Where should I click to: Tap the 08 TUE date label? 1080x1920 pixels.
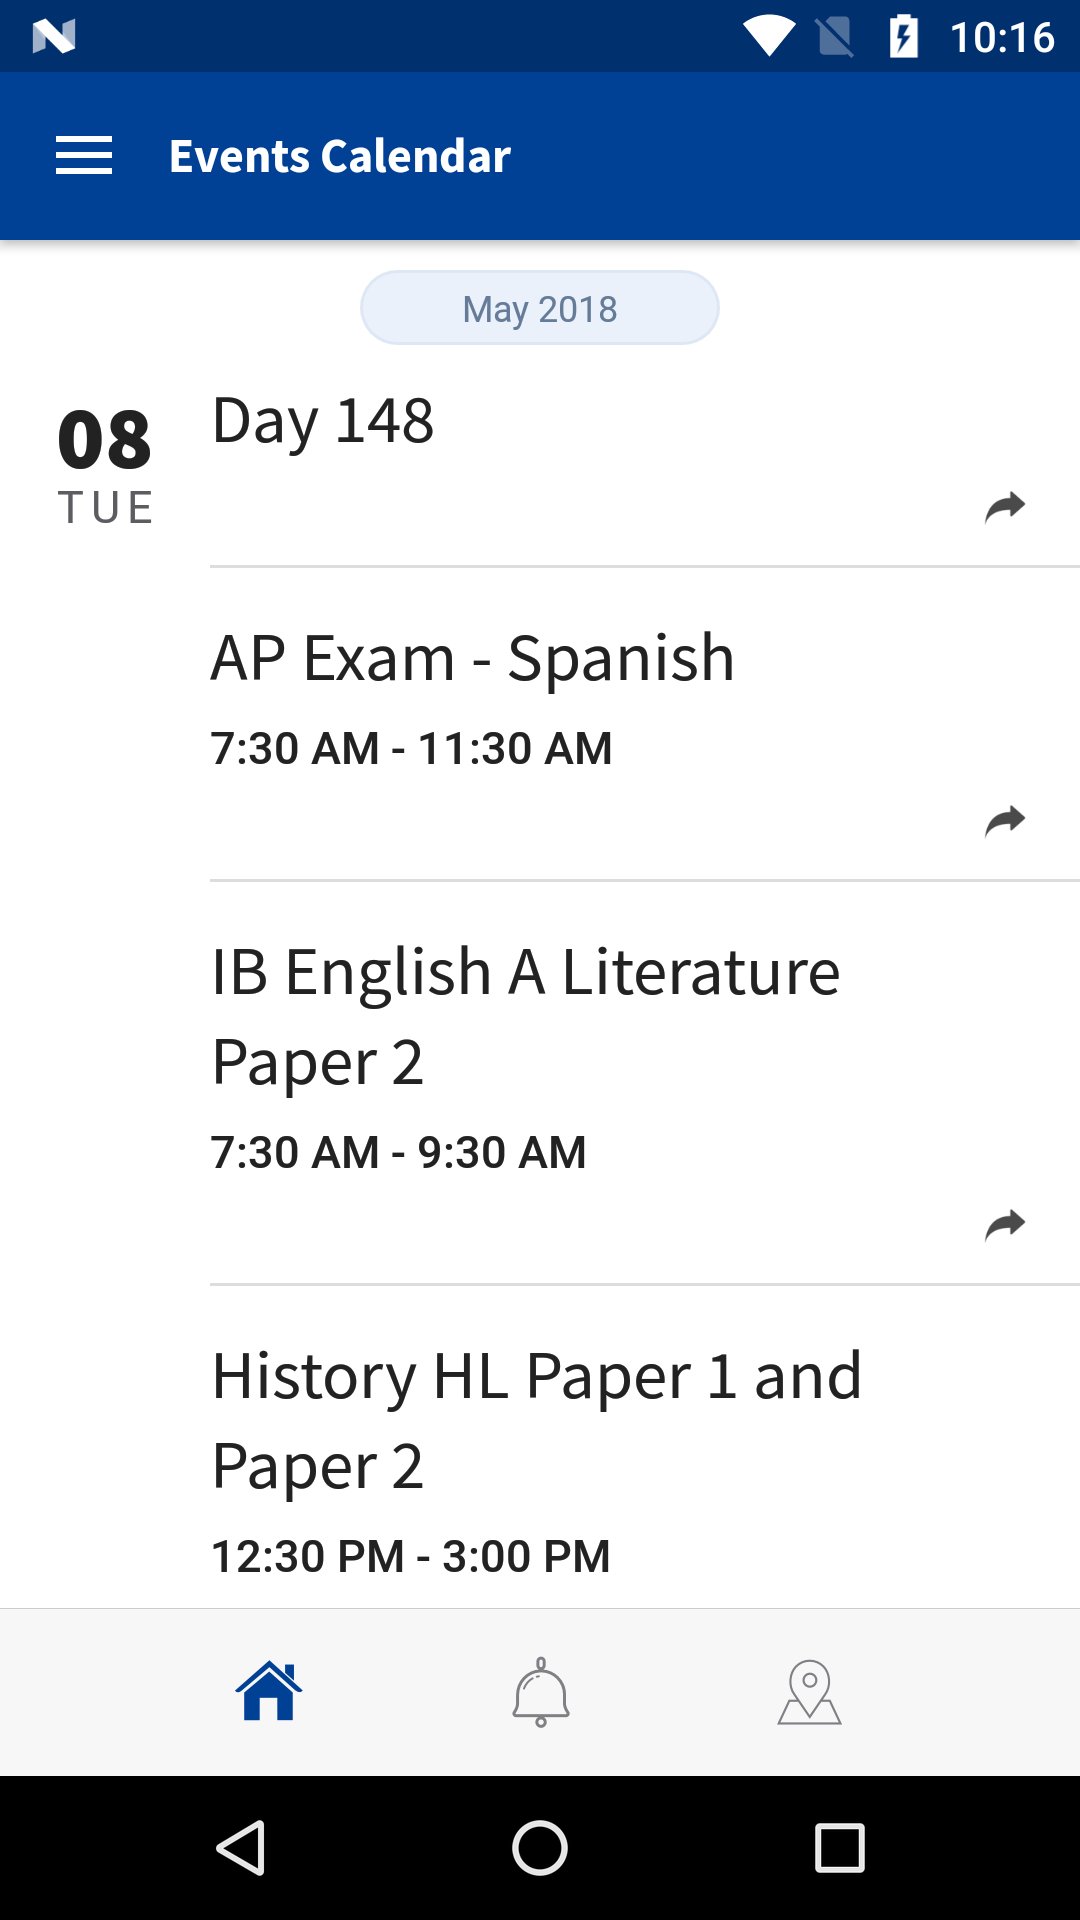[x=105, y=465]
